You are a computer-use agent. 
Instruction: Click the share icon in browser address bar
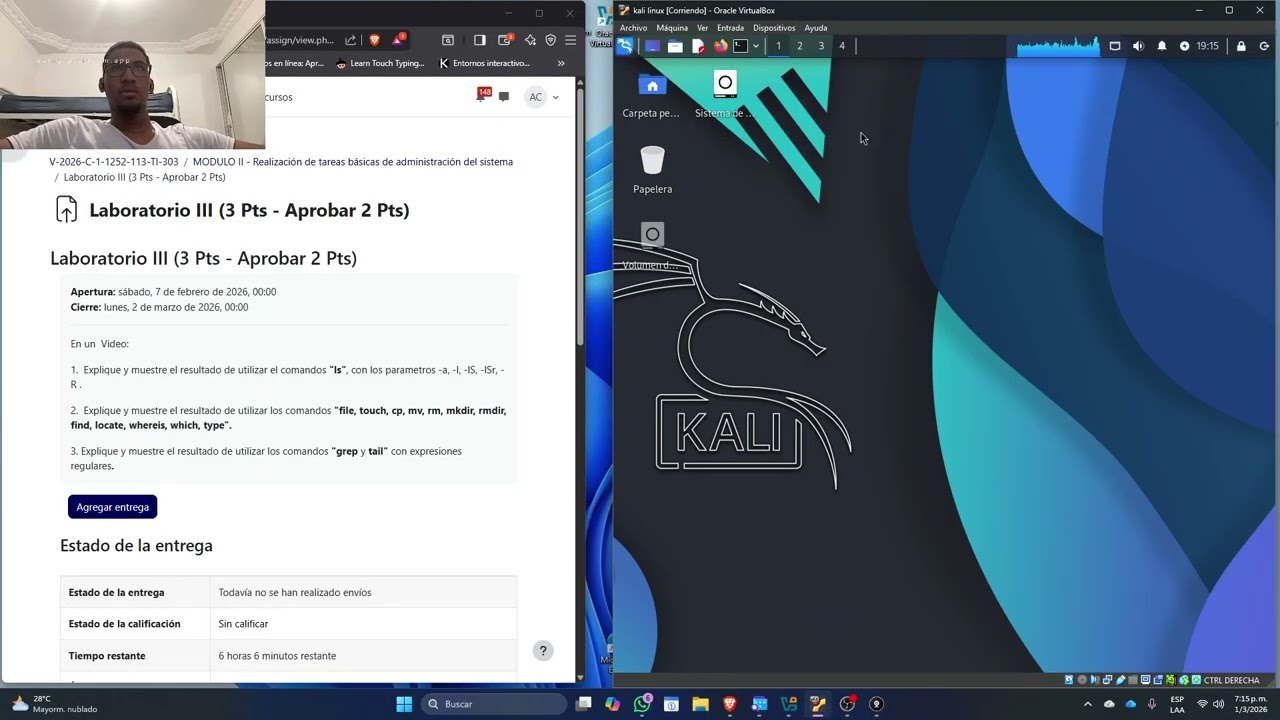click(351, 40)
